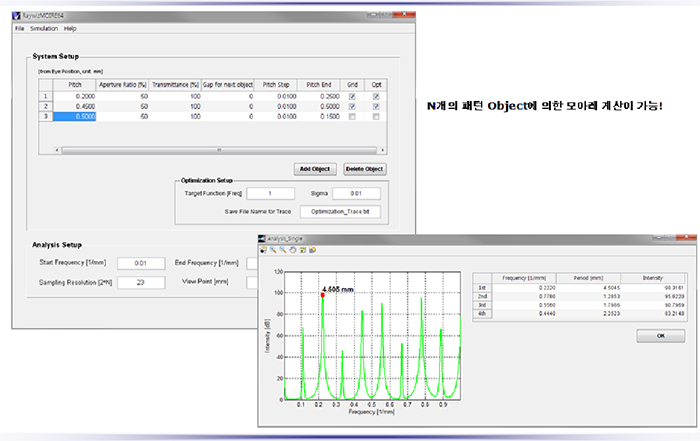This screenshot has width=700, height=441.
Task: Open the Simulation menu
Action: coord(44,28)
